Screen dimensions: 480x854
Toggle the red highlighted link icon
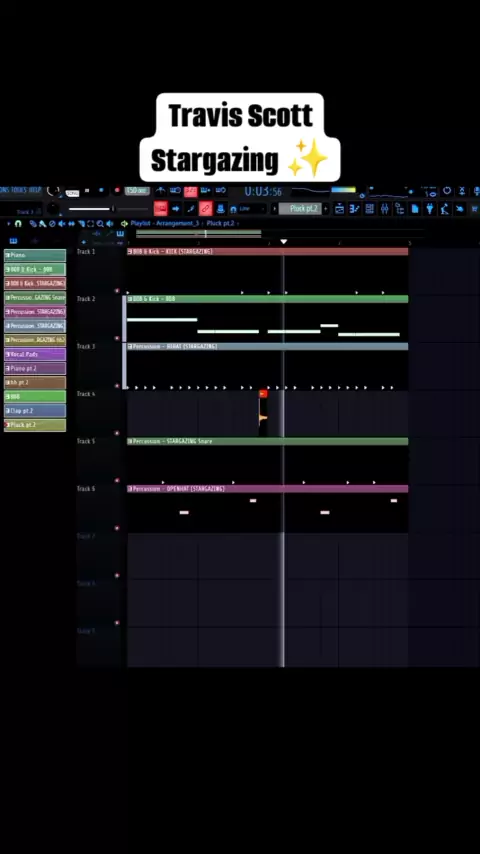[205, 208]
